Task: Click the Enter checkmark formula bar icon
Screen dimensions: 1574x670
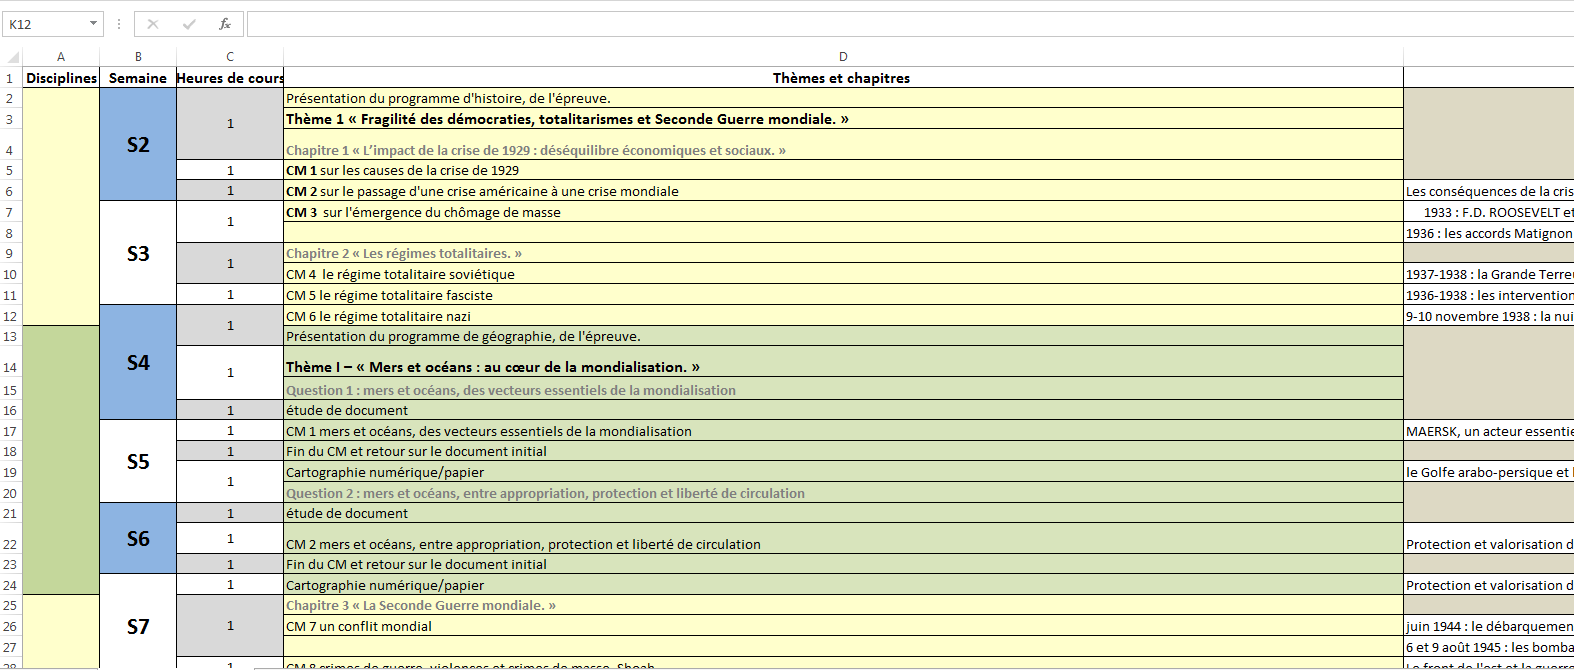Action: (x=189, y=24)
